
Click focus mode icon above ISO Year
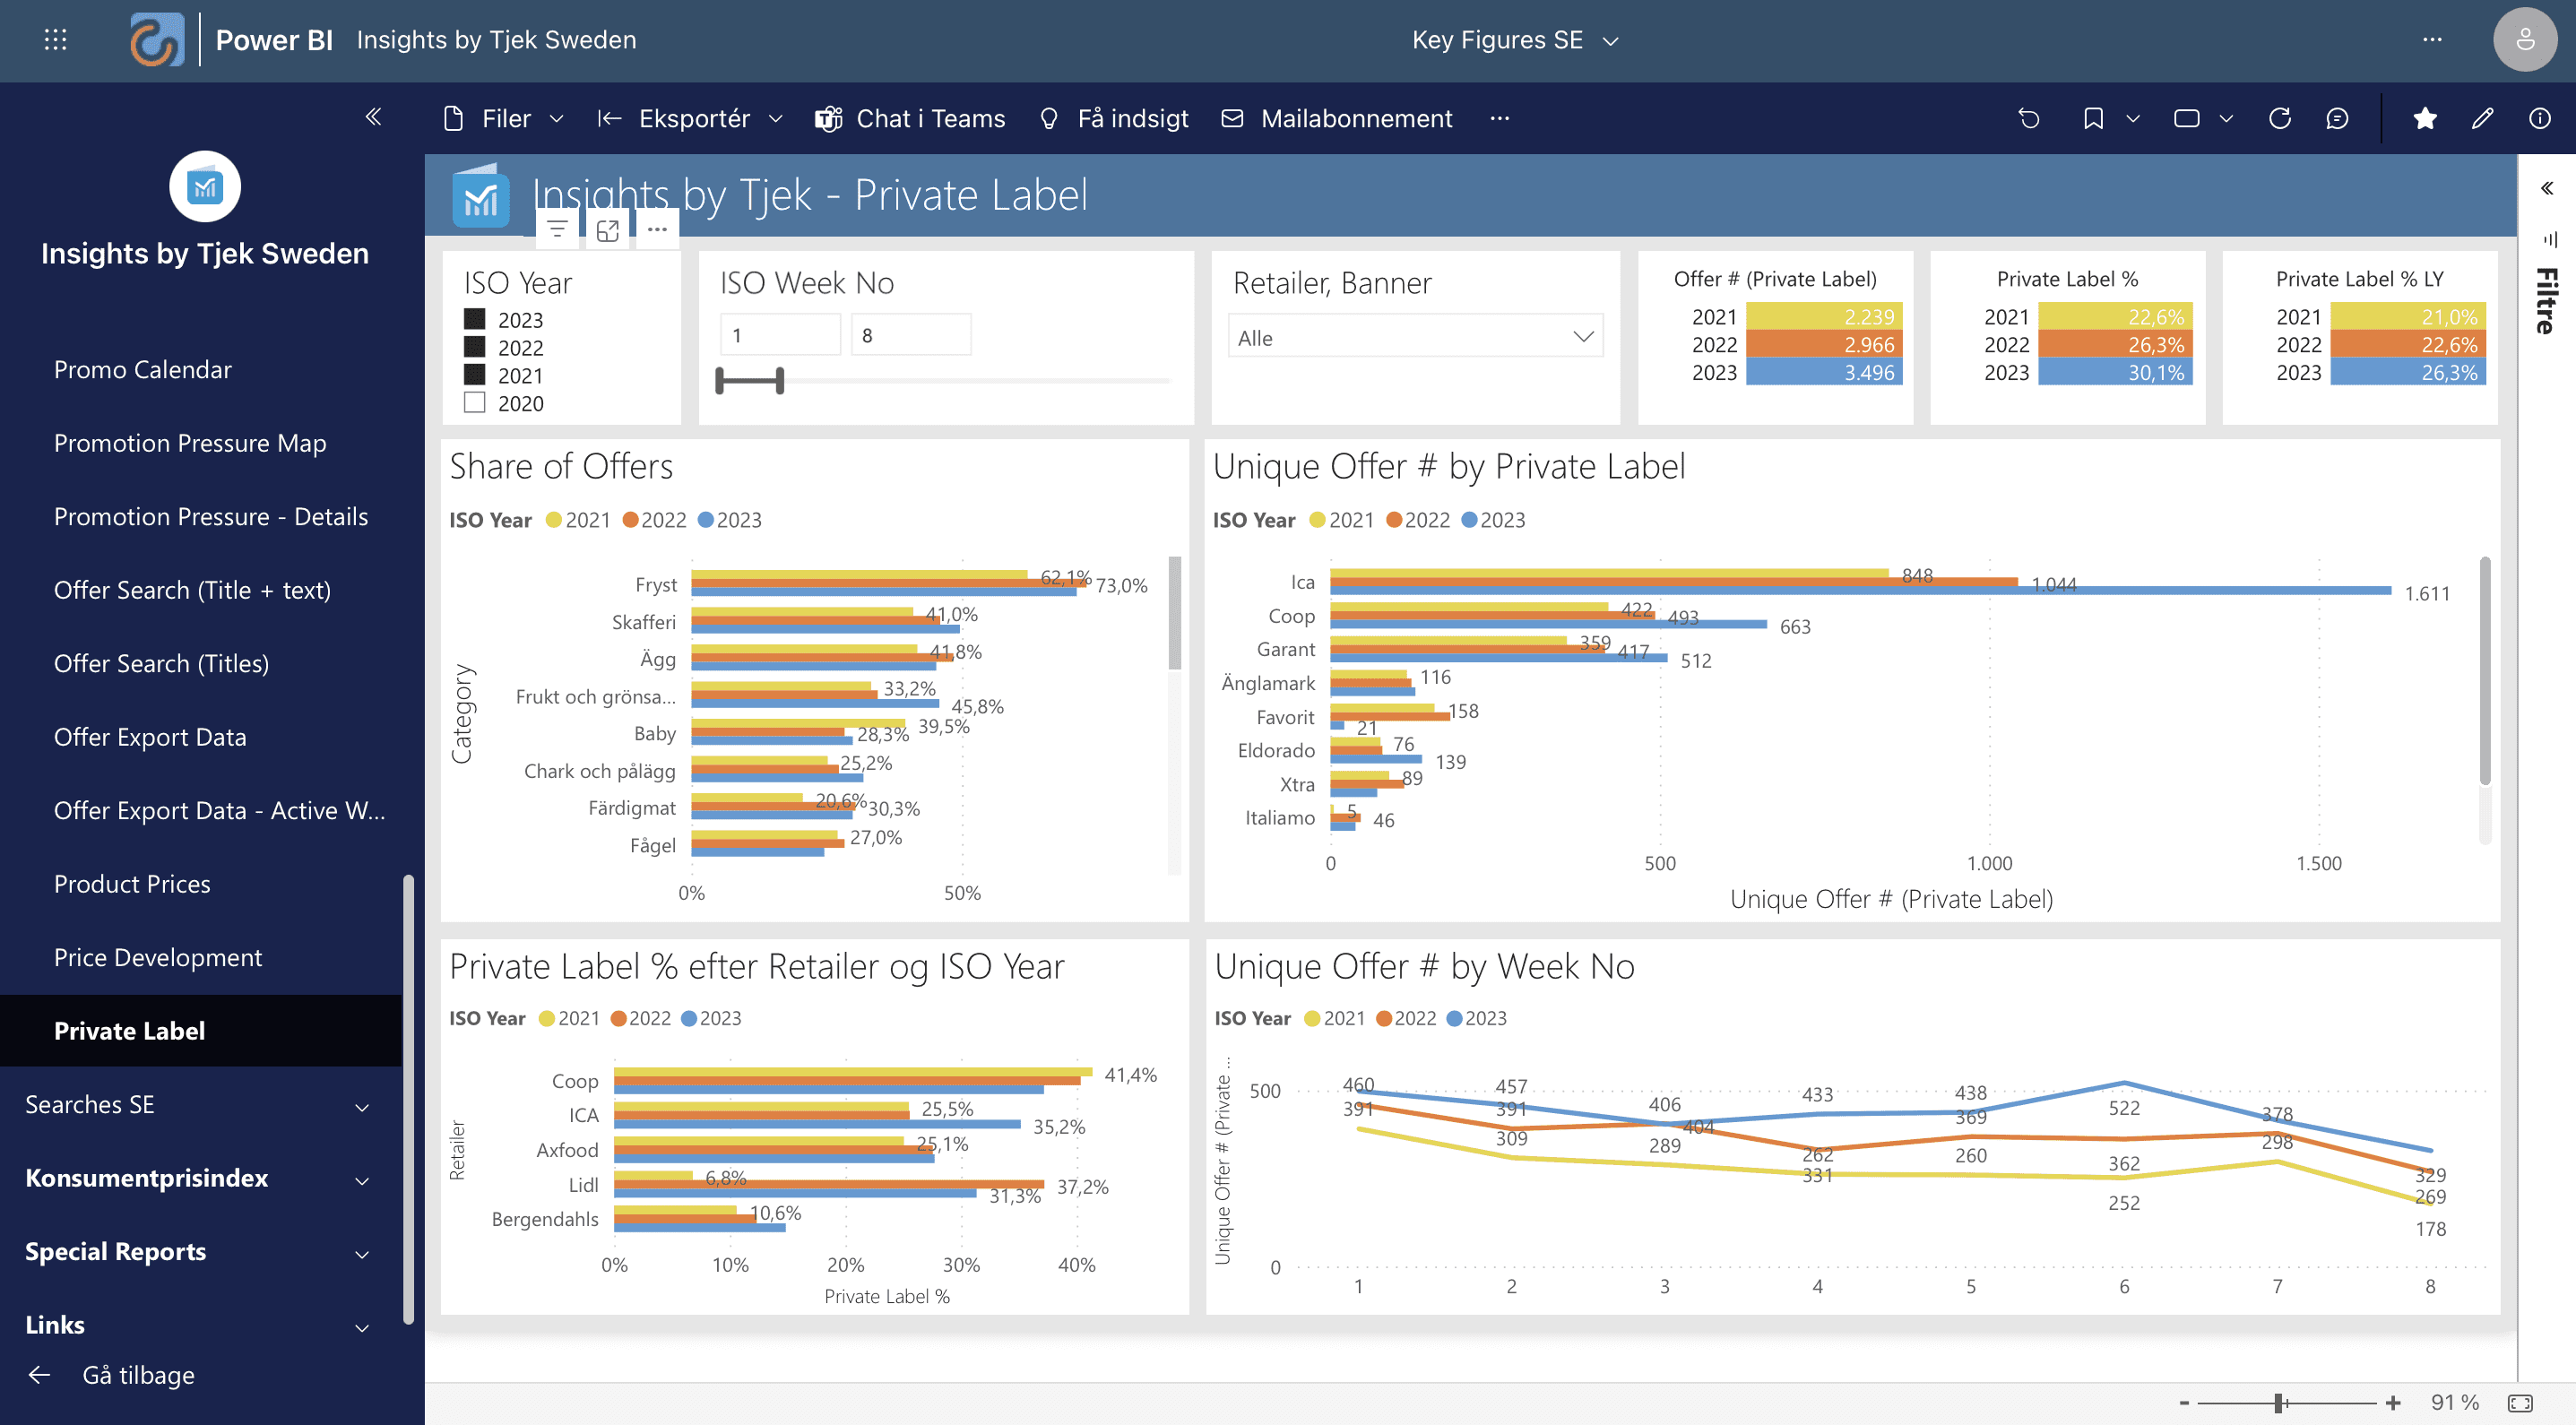[607, 231]
